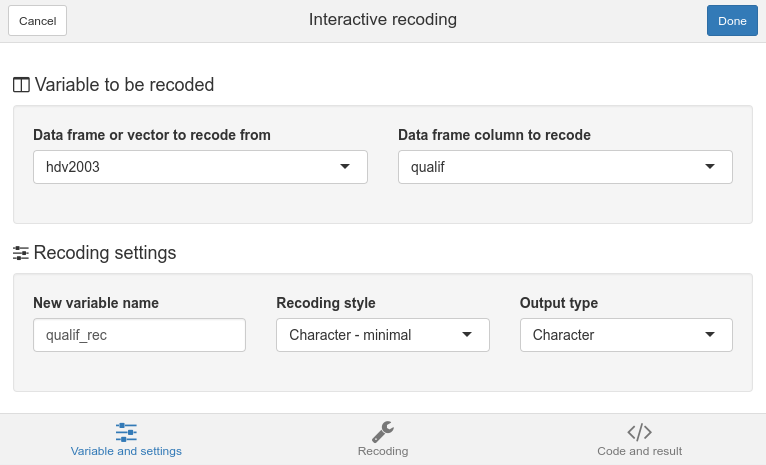The height and width of the screenshot is (465, 766).
Task: Click the wrench icon for Recoding
Action: tap(383, 432)
